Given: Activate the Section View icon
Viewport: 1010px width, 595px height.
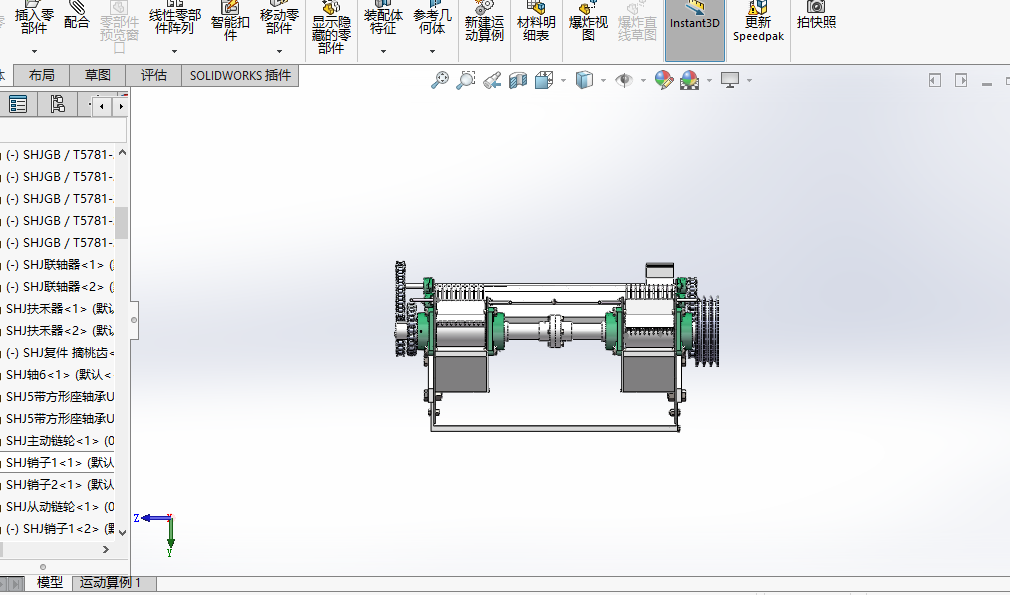Looking at the screenshot, I should 518,80.
